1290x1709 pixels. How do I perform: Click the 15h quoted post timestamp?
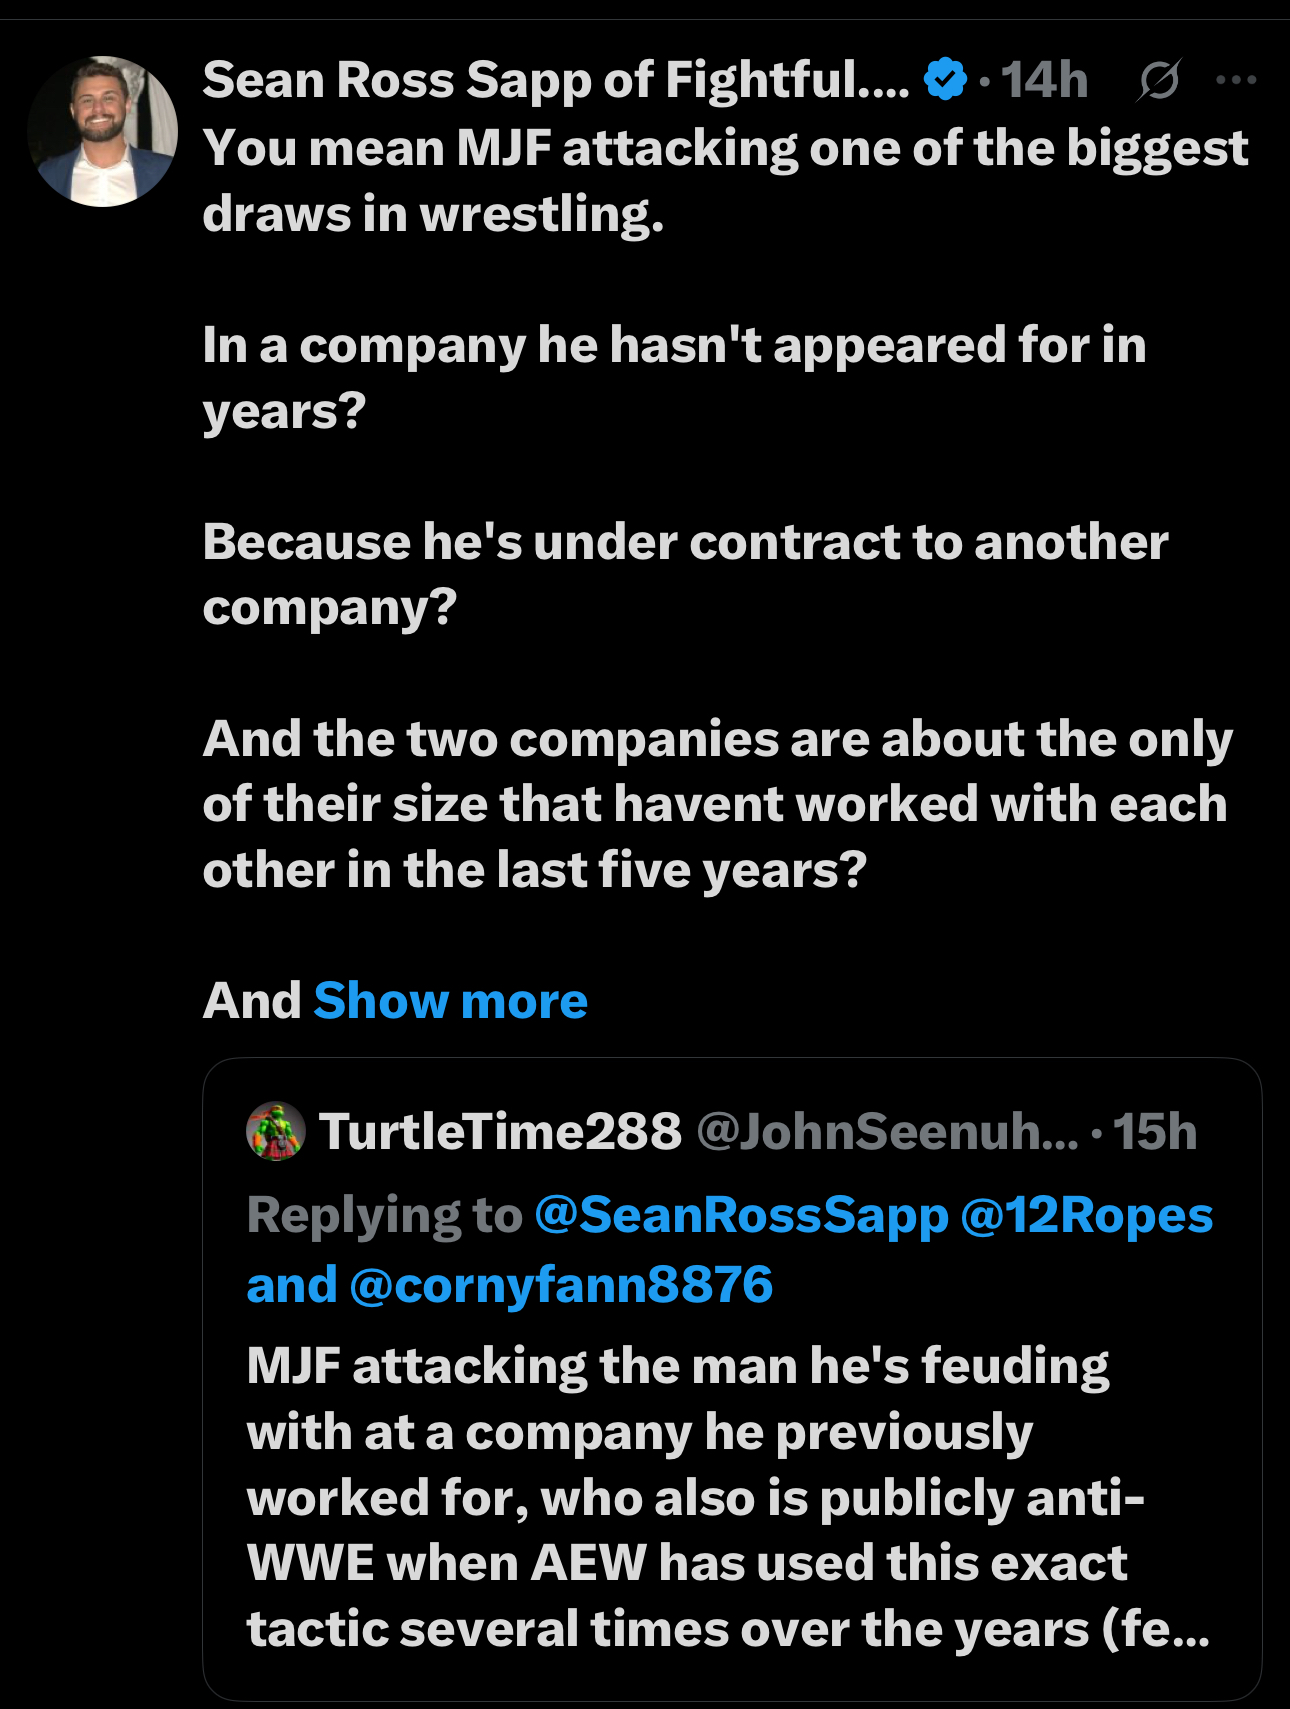click(x=1155, y=1131)
